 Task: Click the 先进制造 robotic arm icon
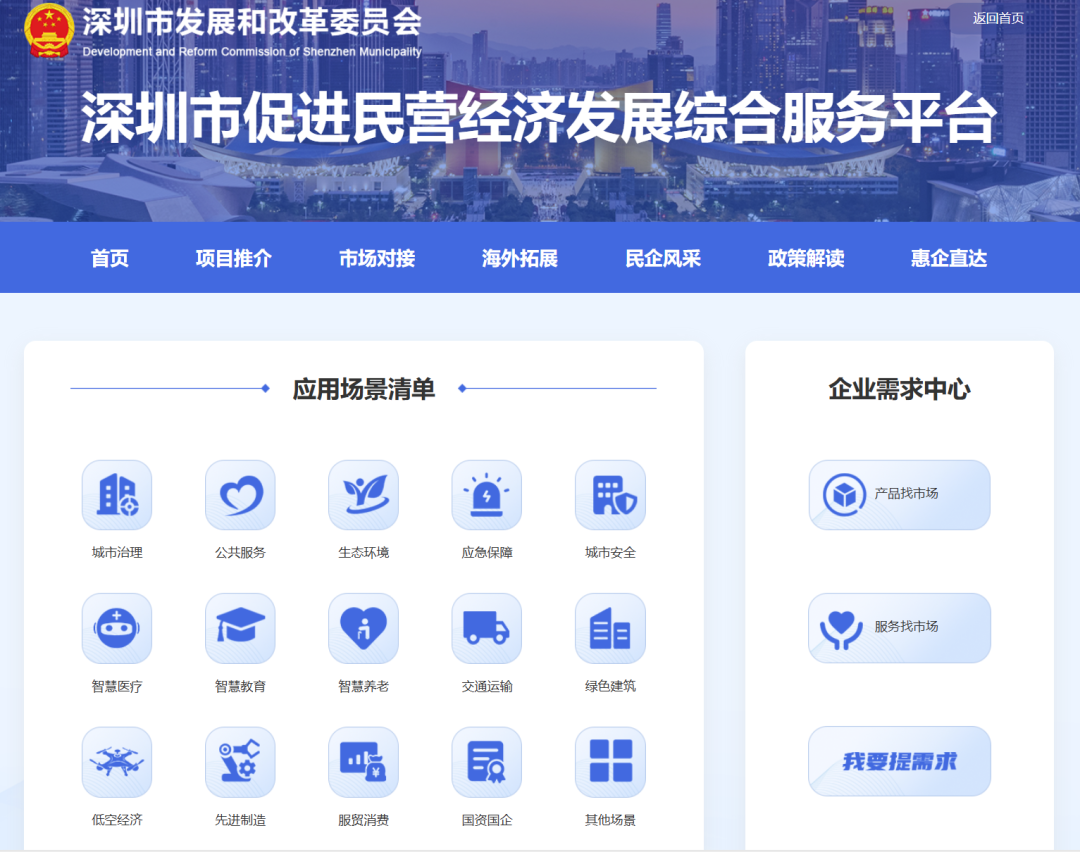pos(240,761)
